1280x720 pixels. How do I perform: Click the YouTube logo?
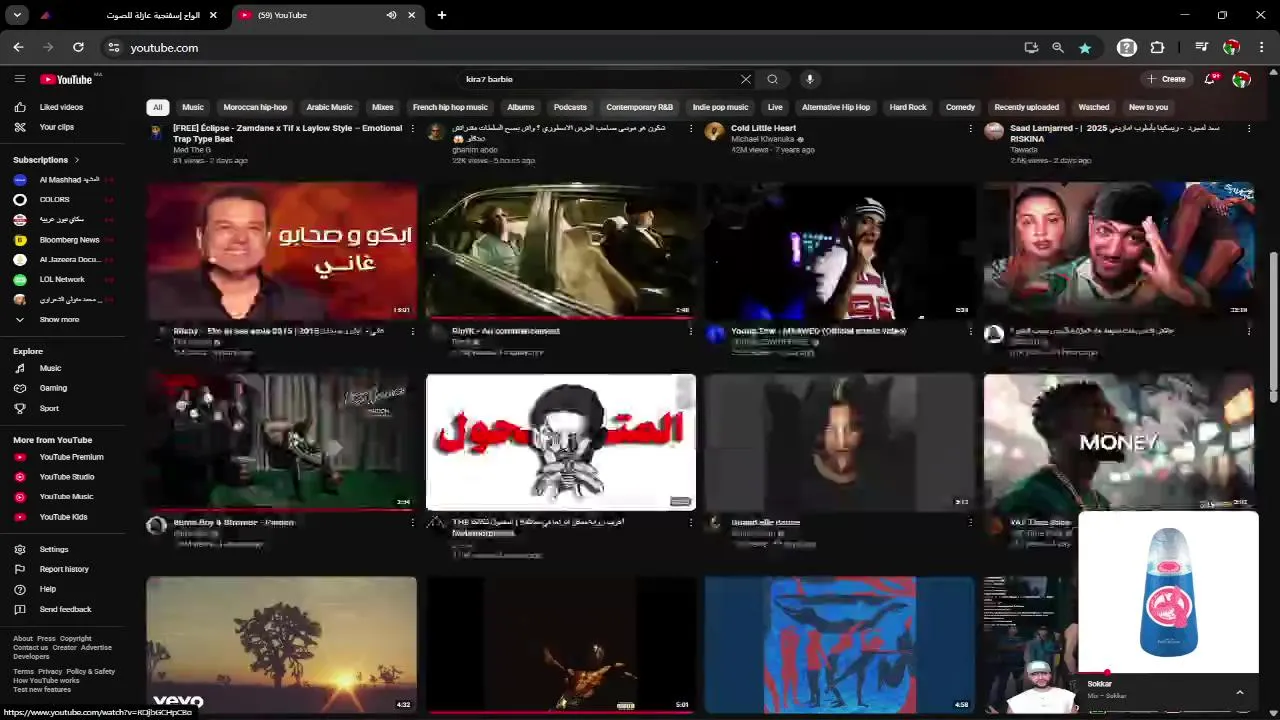[x=66, y=79]
